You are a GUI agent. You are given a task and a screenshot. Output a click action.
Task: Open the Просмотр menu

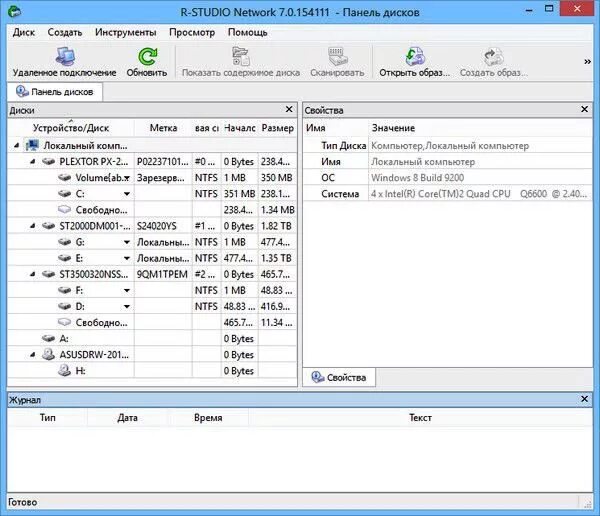(192, 33)
